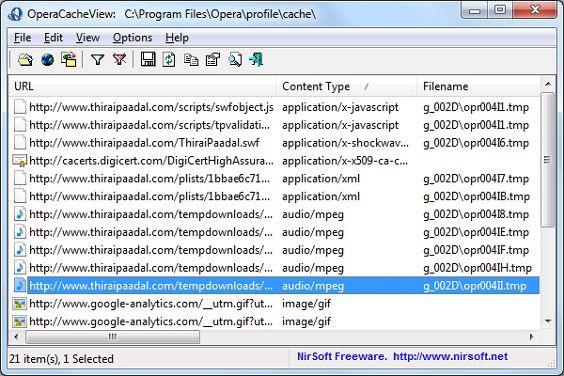
Task: Sort by the Filename column header
Action: 478,86
